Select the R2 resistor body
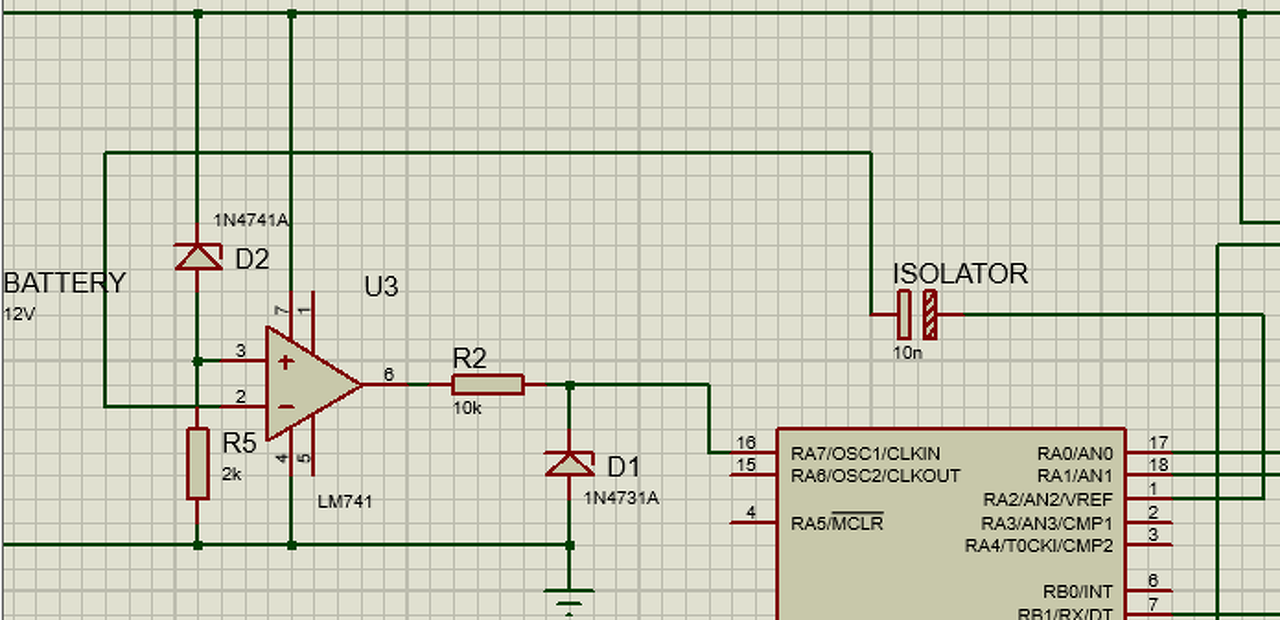1280x620 pixels. [x=487, y=384]
